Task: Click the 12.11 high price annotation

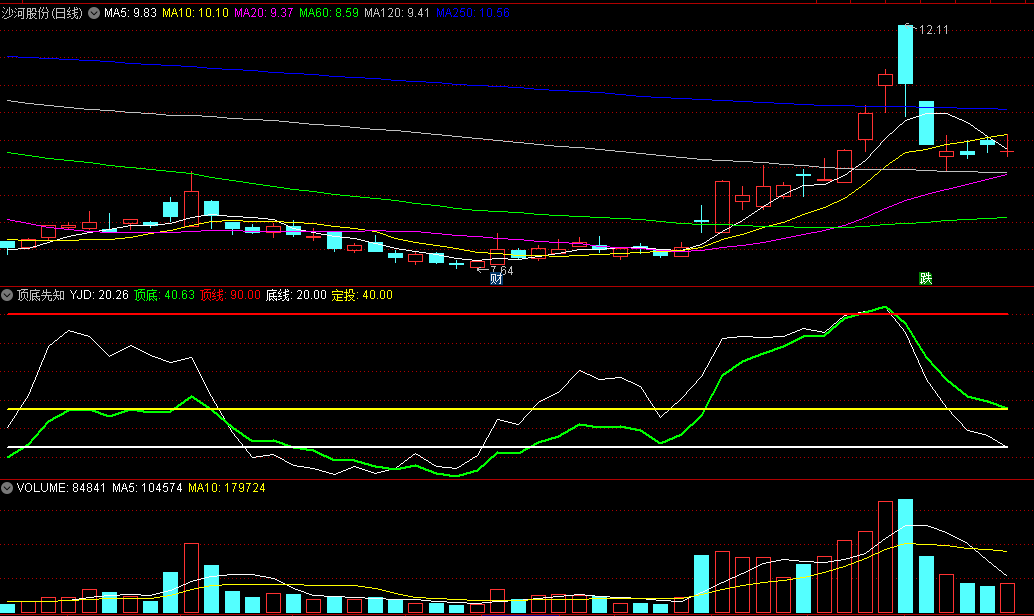Action: pos(932,30)
